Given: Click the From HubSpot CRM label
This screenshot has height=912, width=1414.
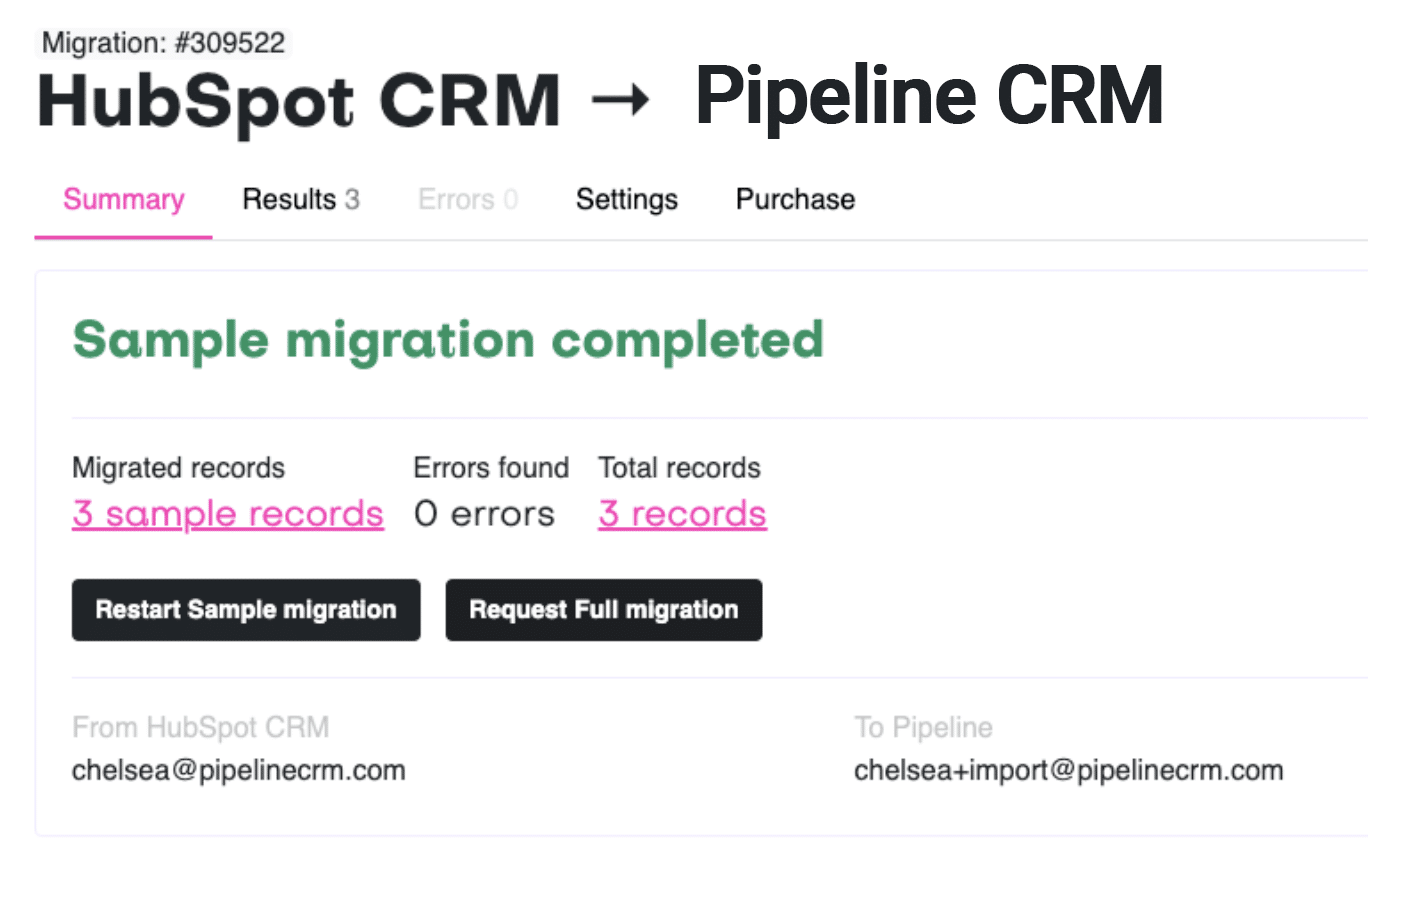Looking at the screenshot, I should (200, 727).
